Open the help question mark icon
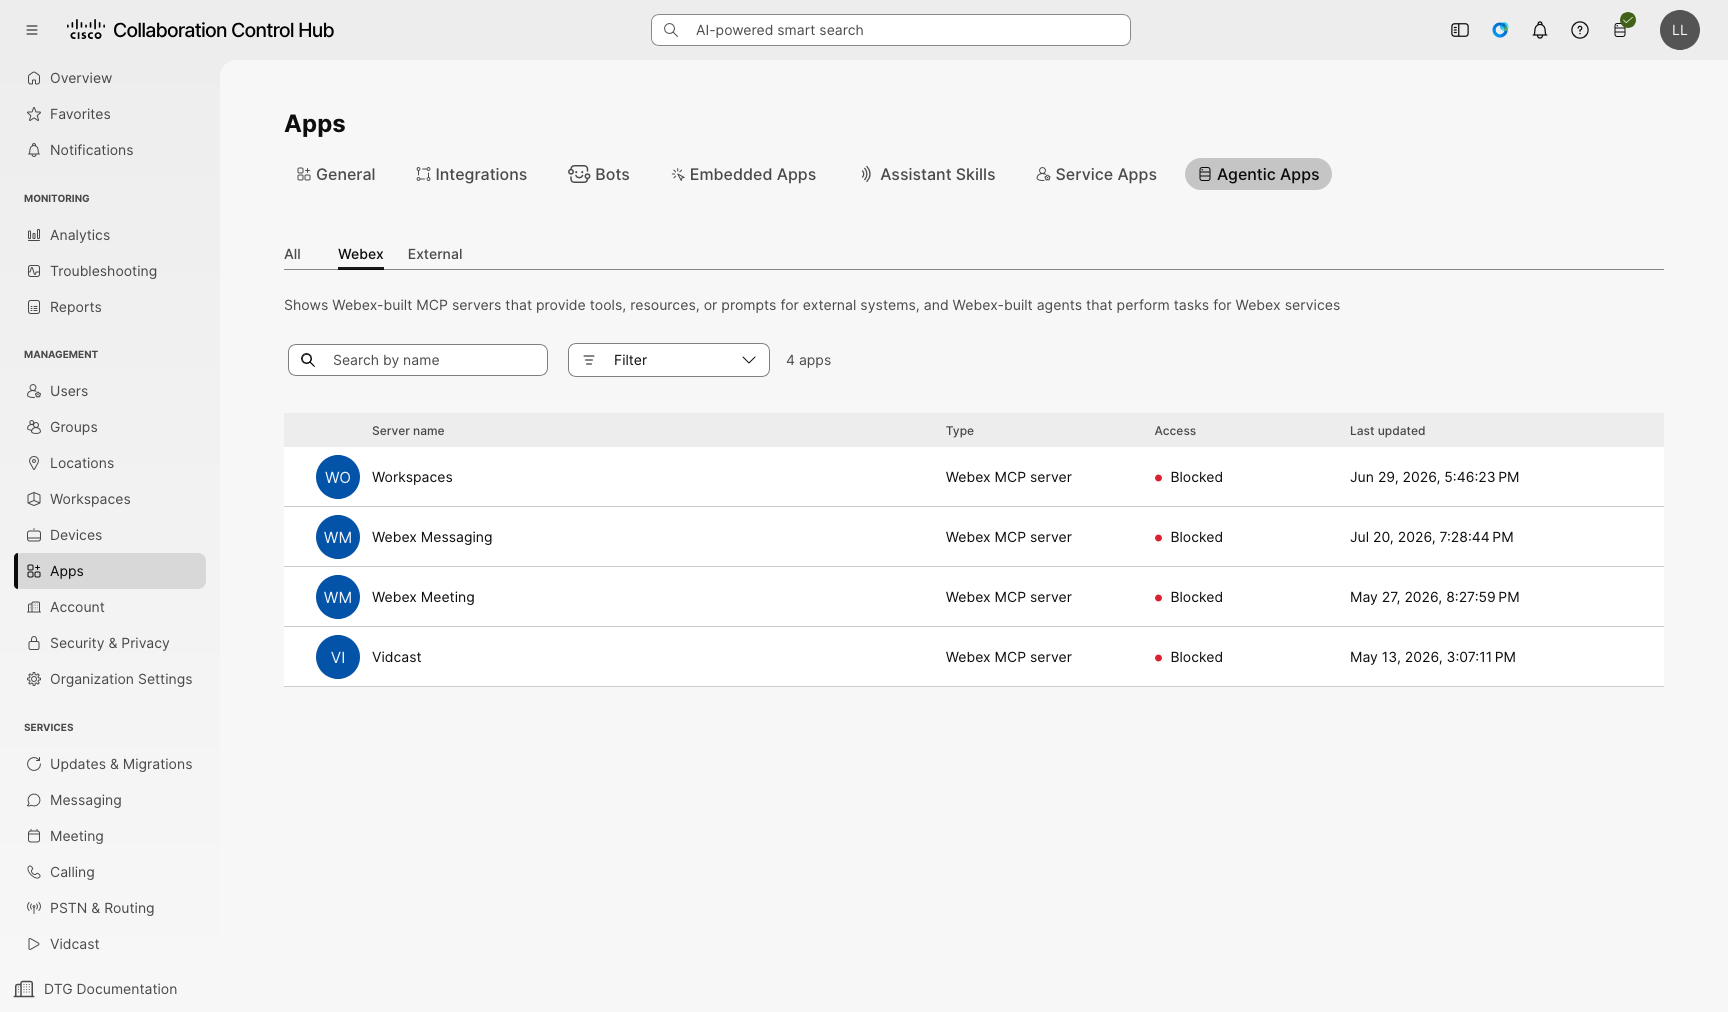 pos(1580,30)
